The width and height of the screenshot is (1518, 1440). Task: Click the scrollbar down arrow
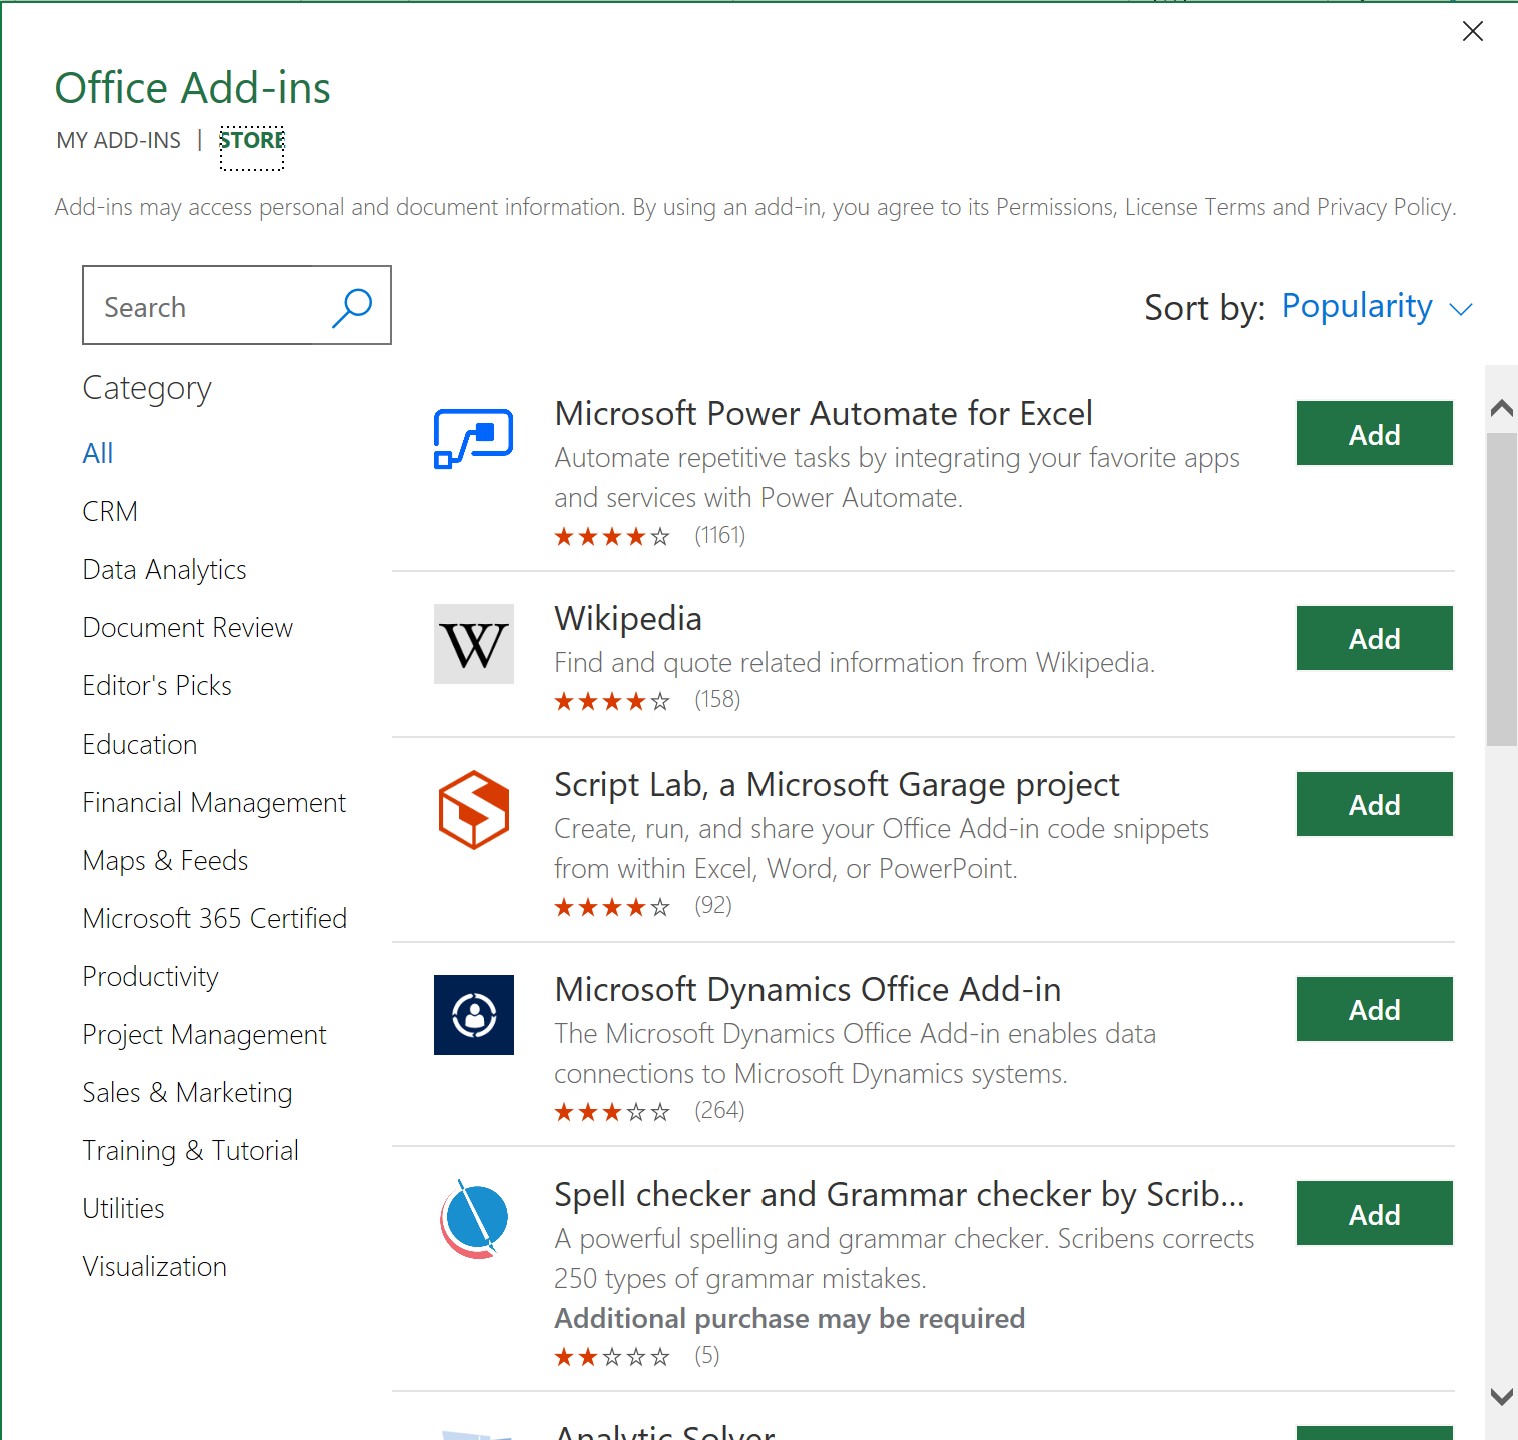tap(1501, 1396)
